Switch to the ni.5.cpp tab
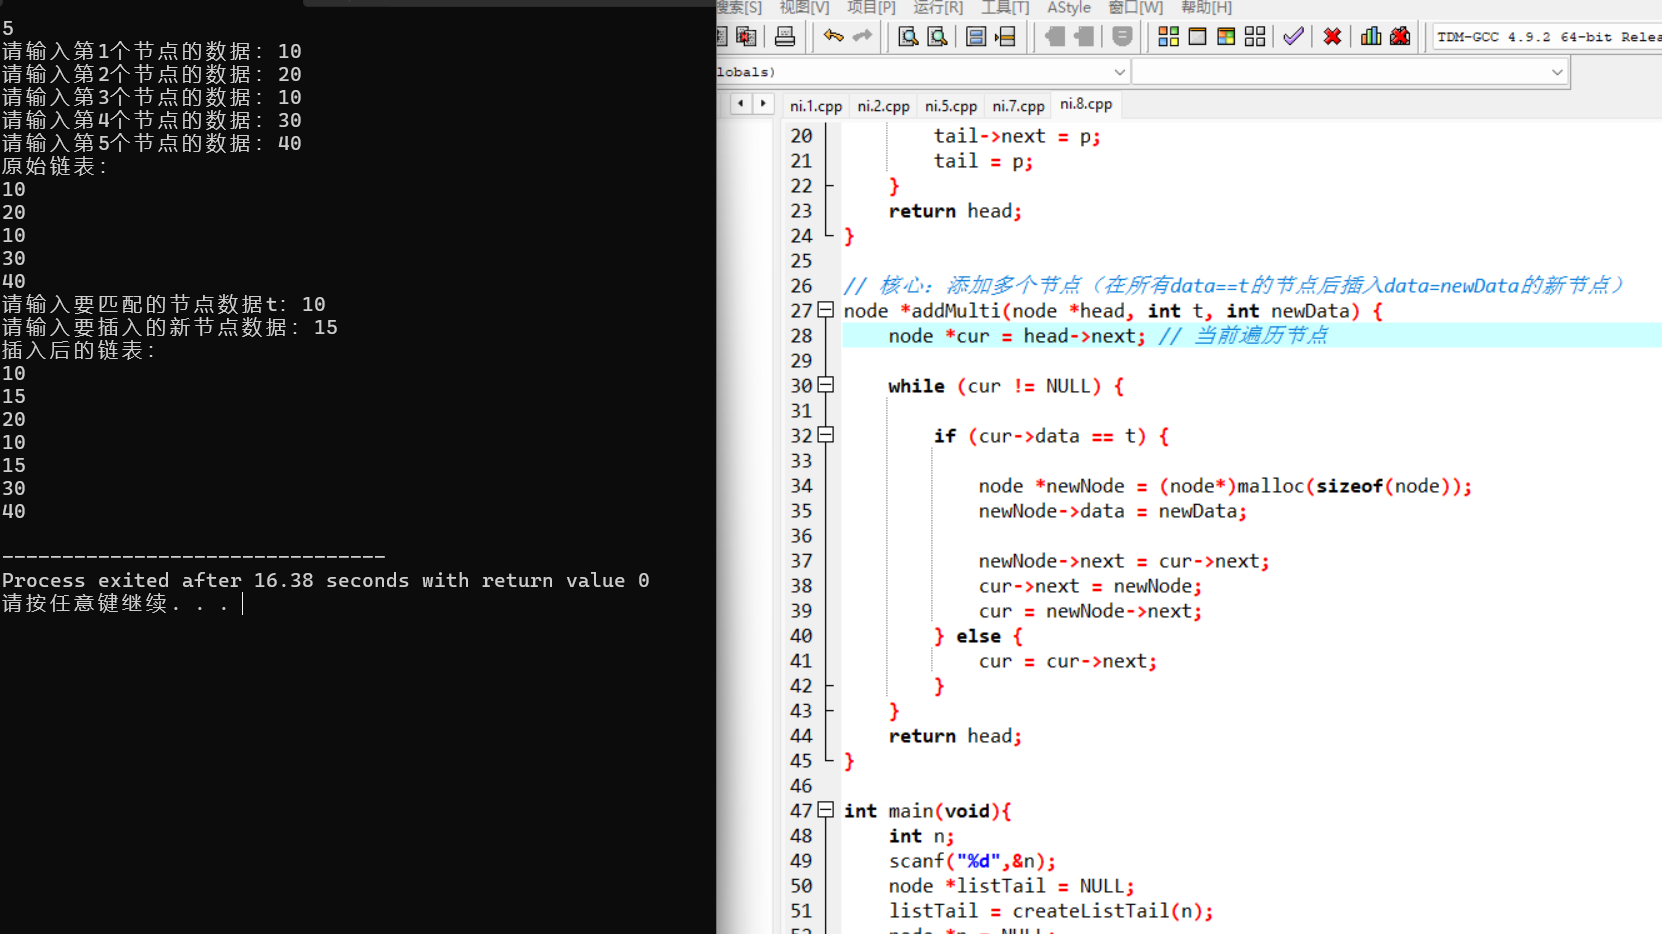 (951, 105)
